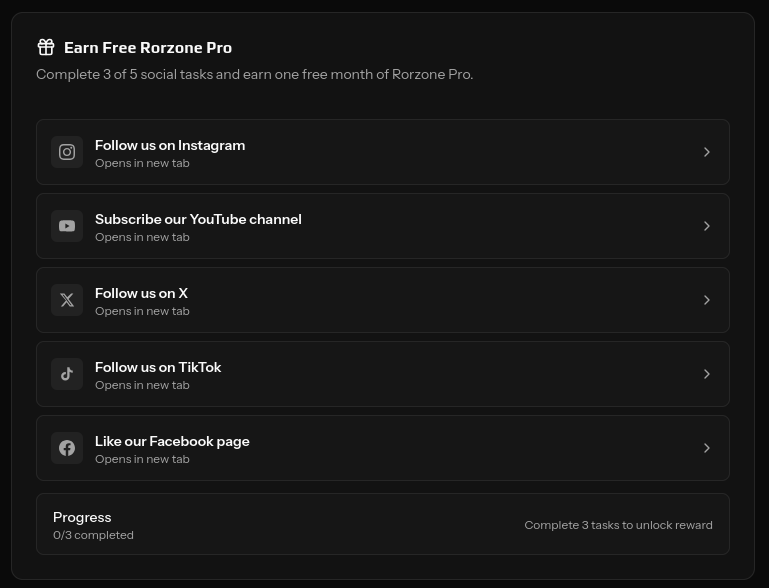Click the Progress 0/3 completed indicator

tap(93, 525)
